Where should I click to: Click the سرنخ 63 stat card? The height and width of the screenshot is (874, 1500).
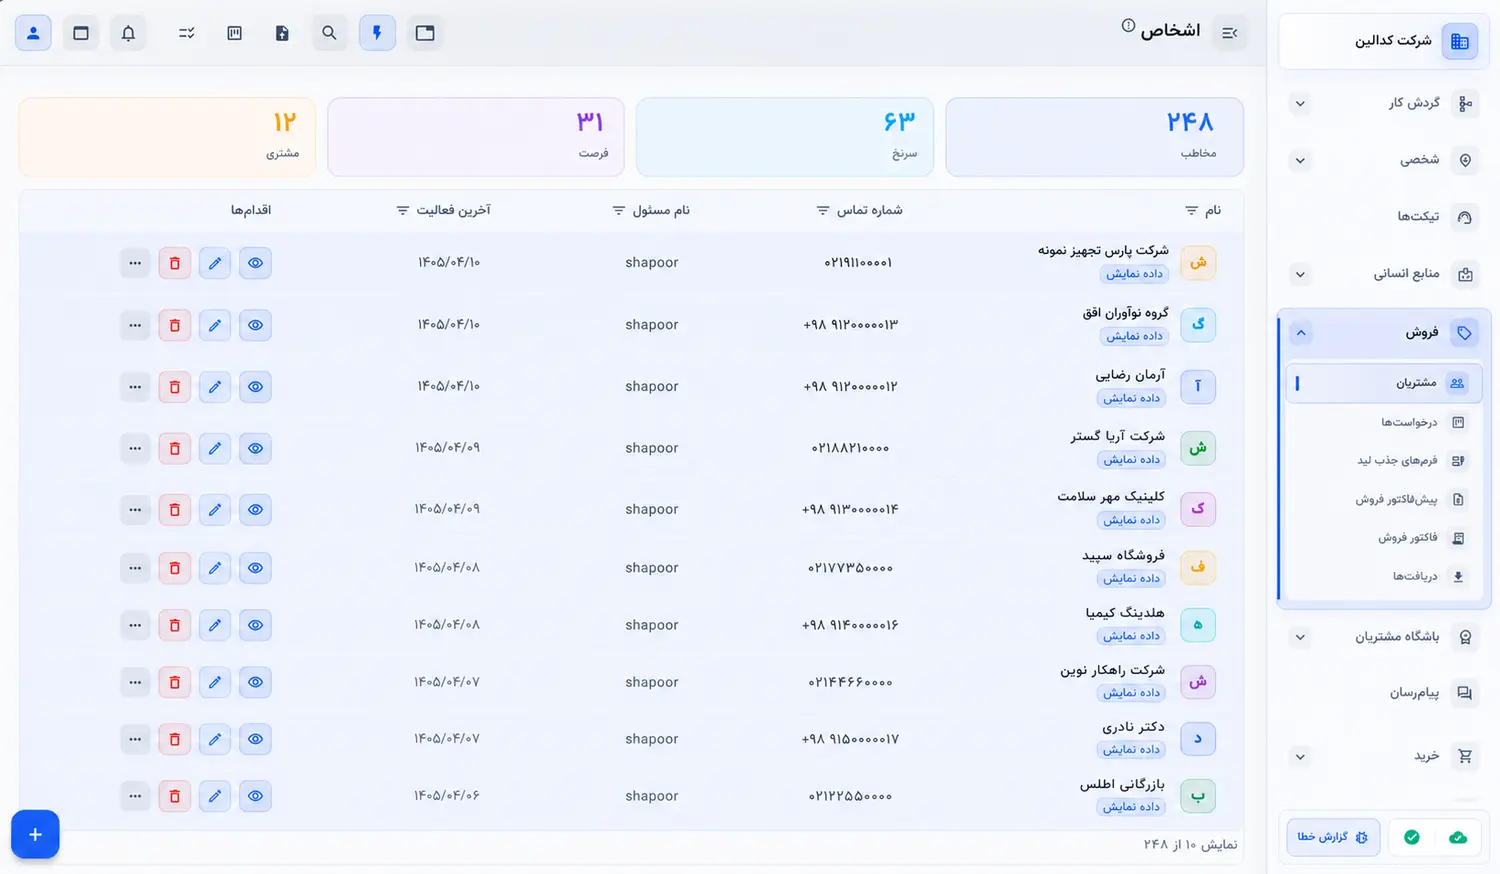click(x=785, y=137)
